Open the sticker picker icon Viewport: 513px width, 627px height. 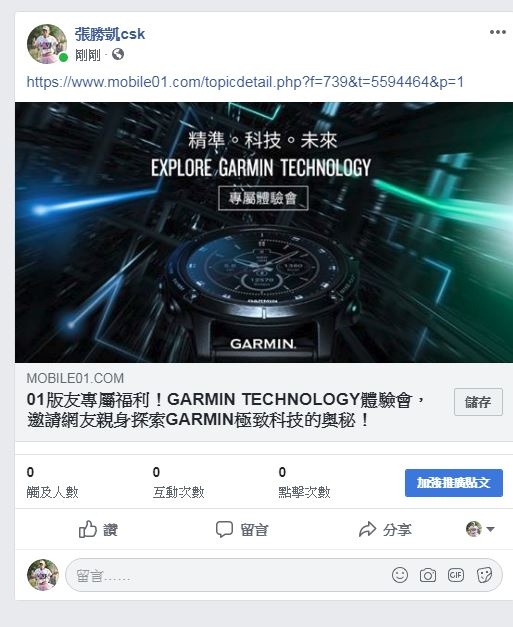tap(484, 575)
